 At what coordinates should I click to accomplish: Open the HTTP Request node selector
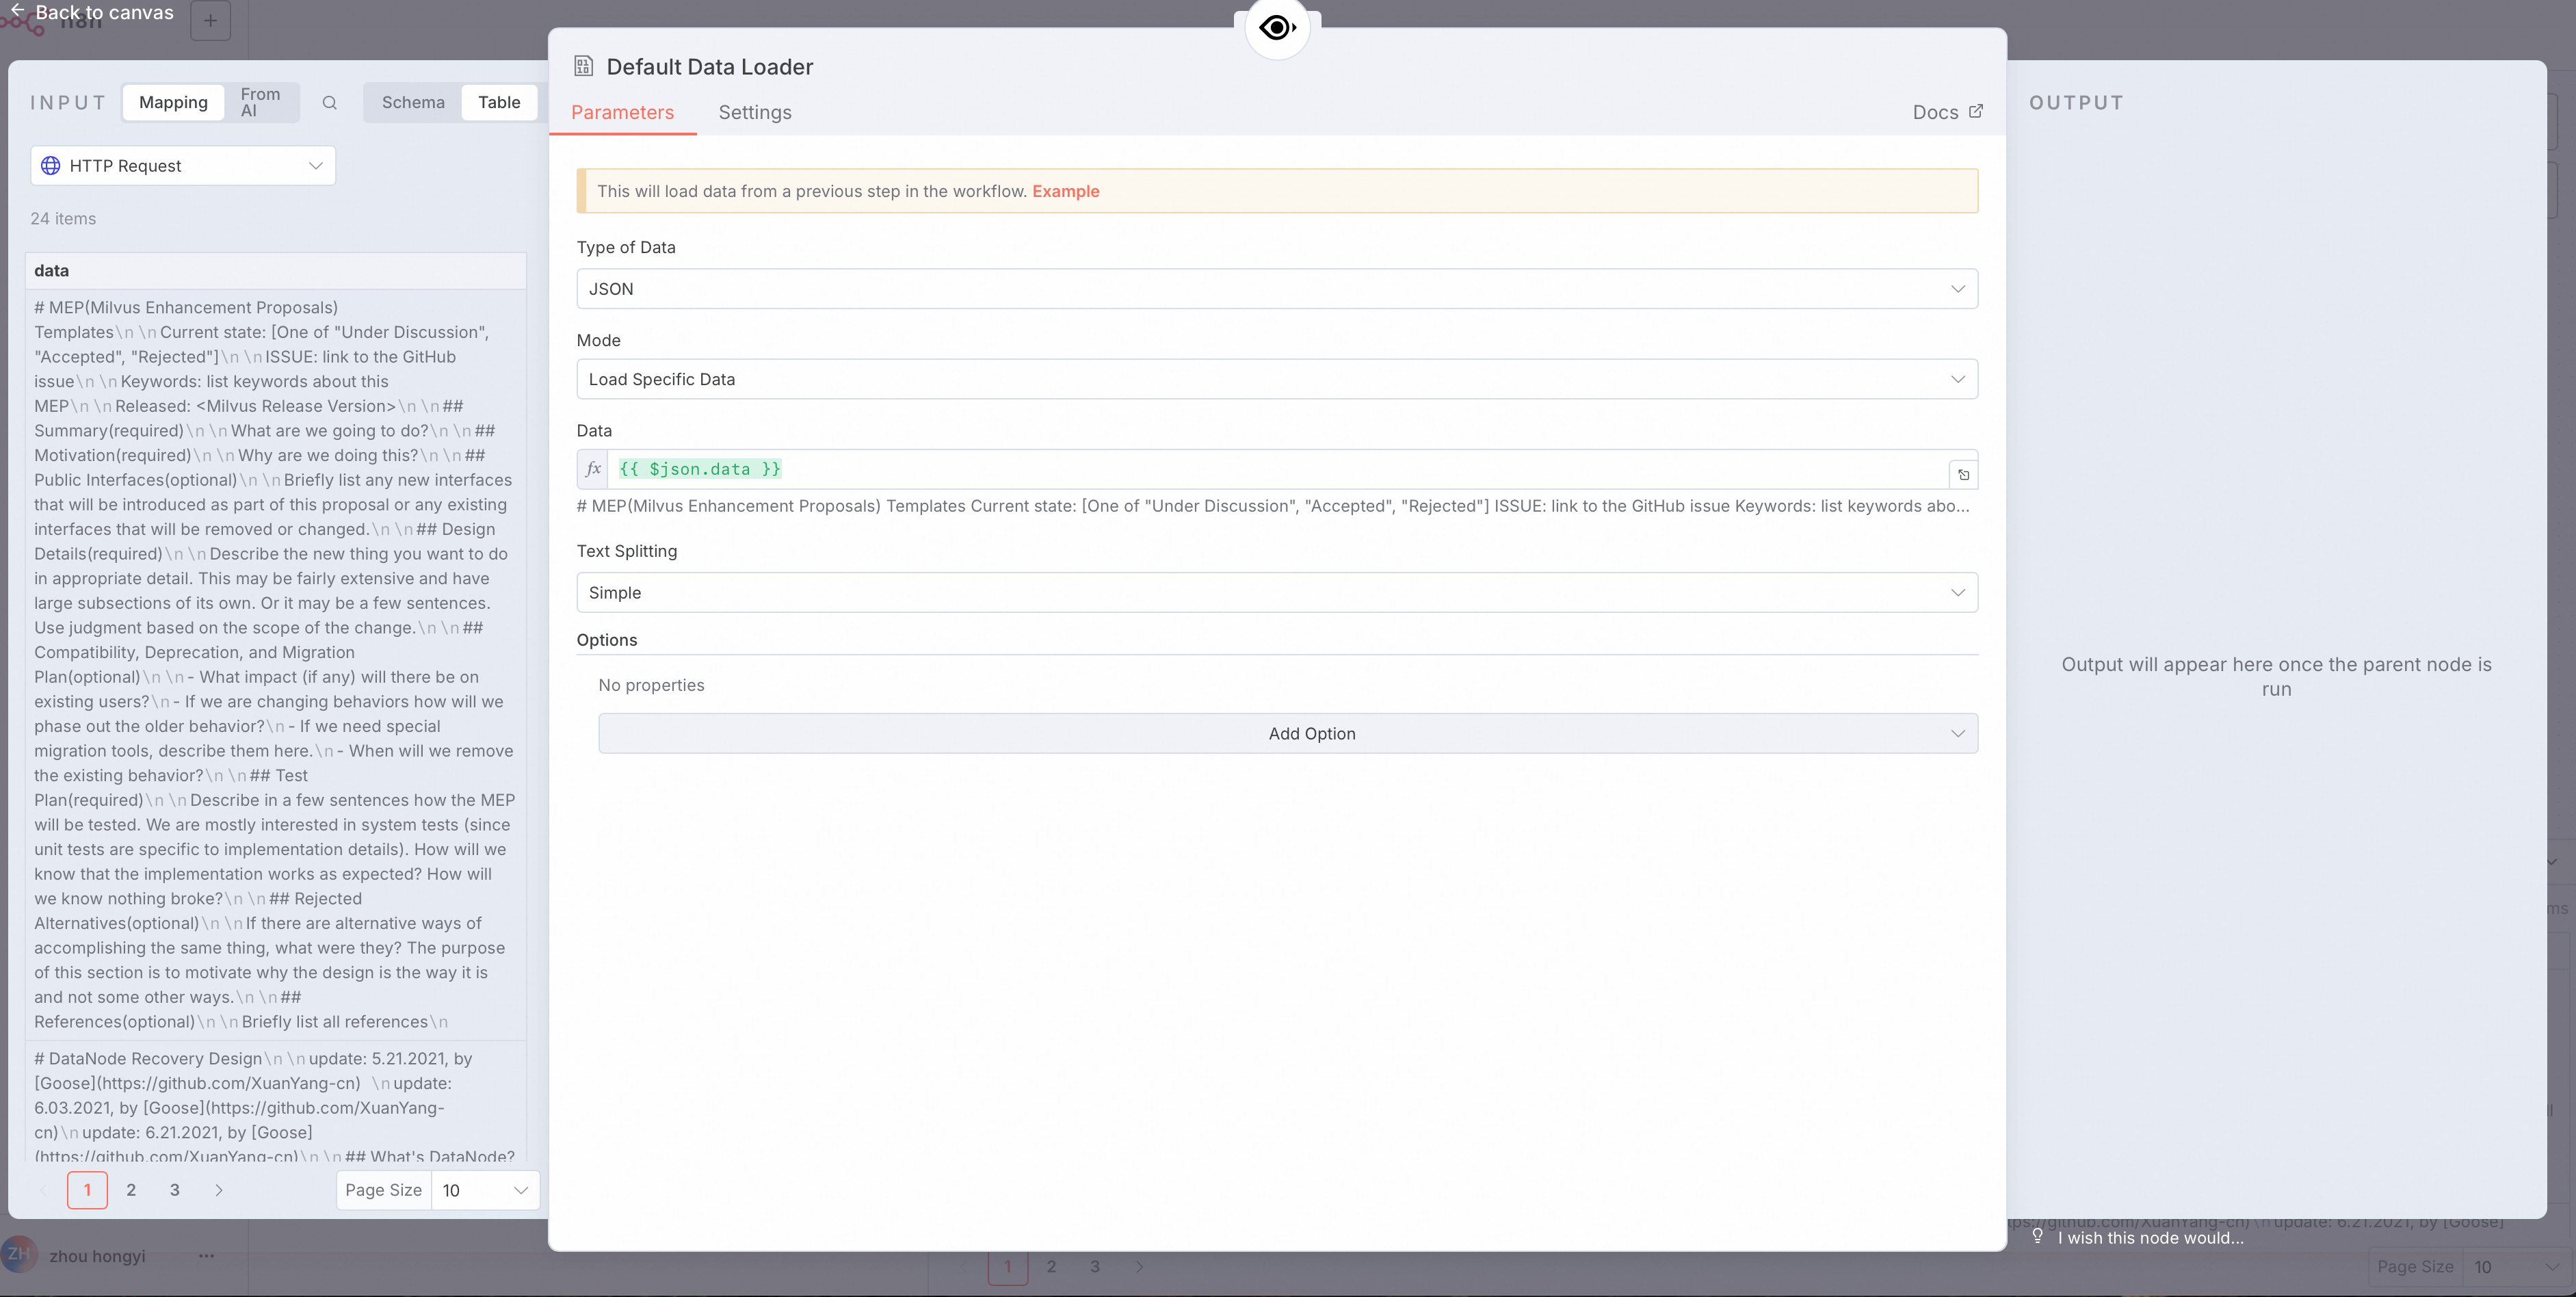[183, 166]
